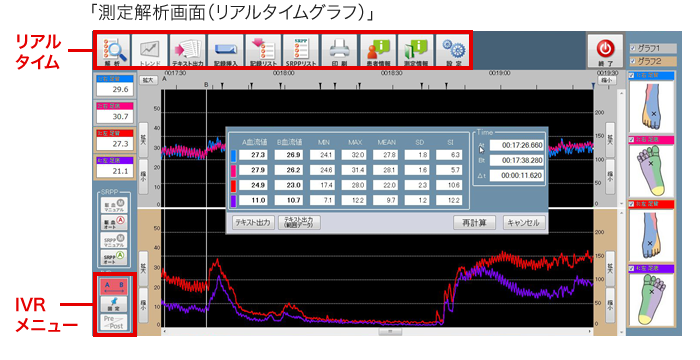Click the MEAN cell 27.8
The height and width of the screenshot is (360, 700).
coord(386,155)
